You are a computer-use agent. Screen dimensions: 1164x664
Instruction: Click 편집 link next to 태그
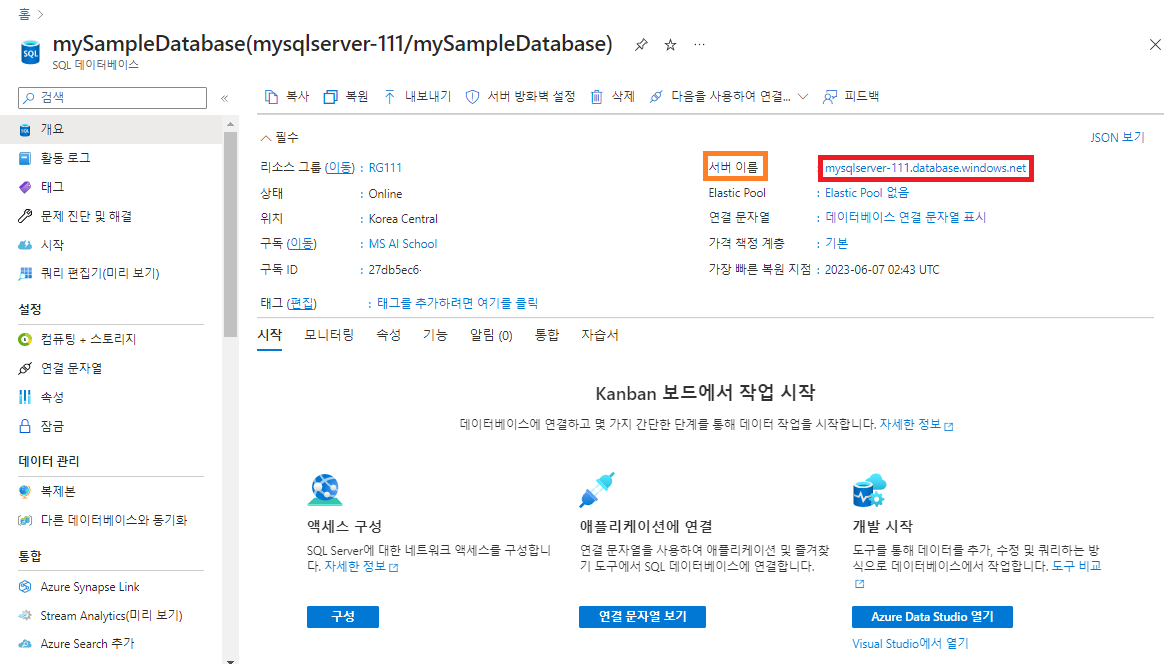[303, 303]
